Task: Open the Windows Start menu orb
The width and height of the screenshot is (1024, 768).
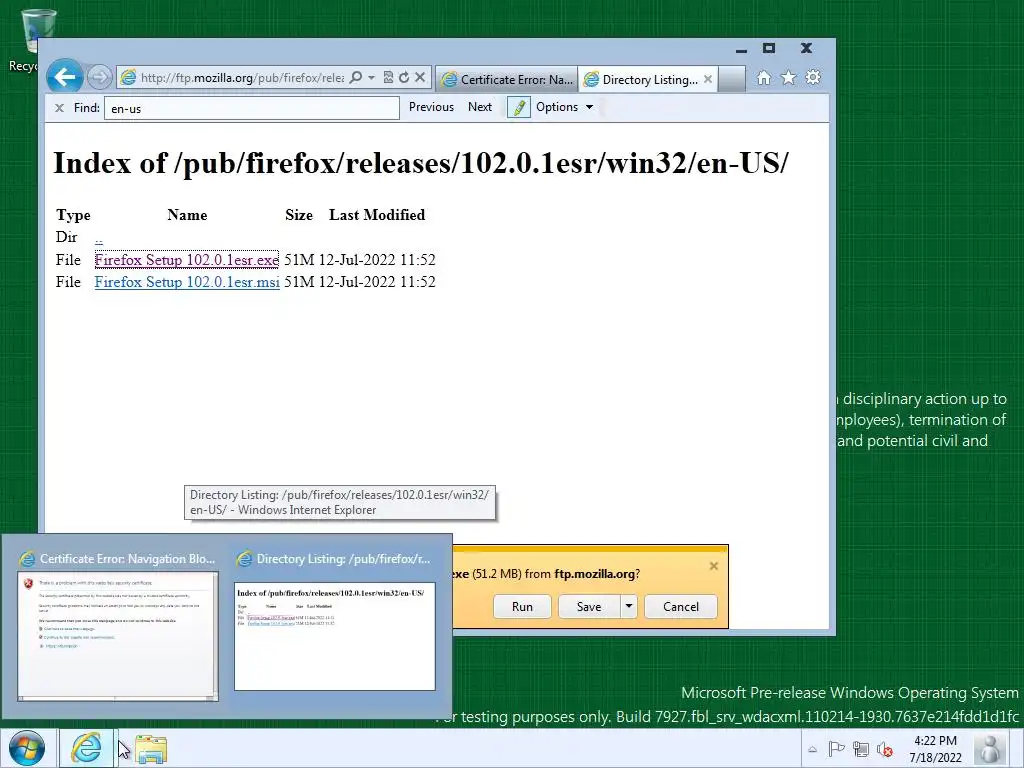Action: (27, 748)
